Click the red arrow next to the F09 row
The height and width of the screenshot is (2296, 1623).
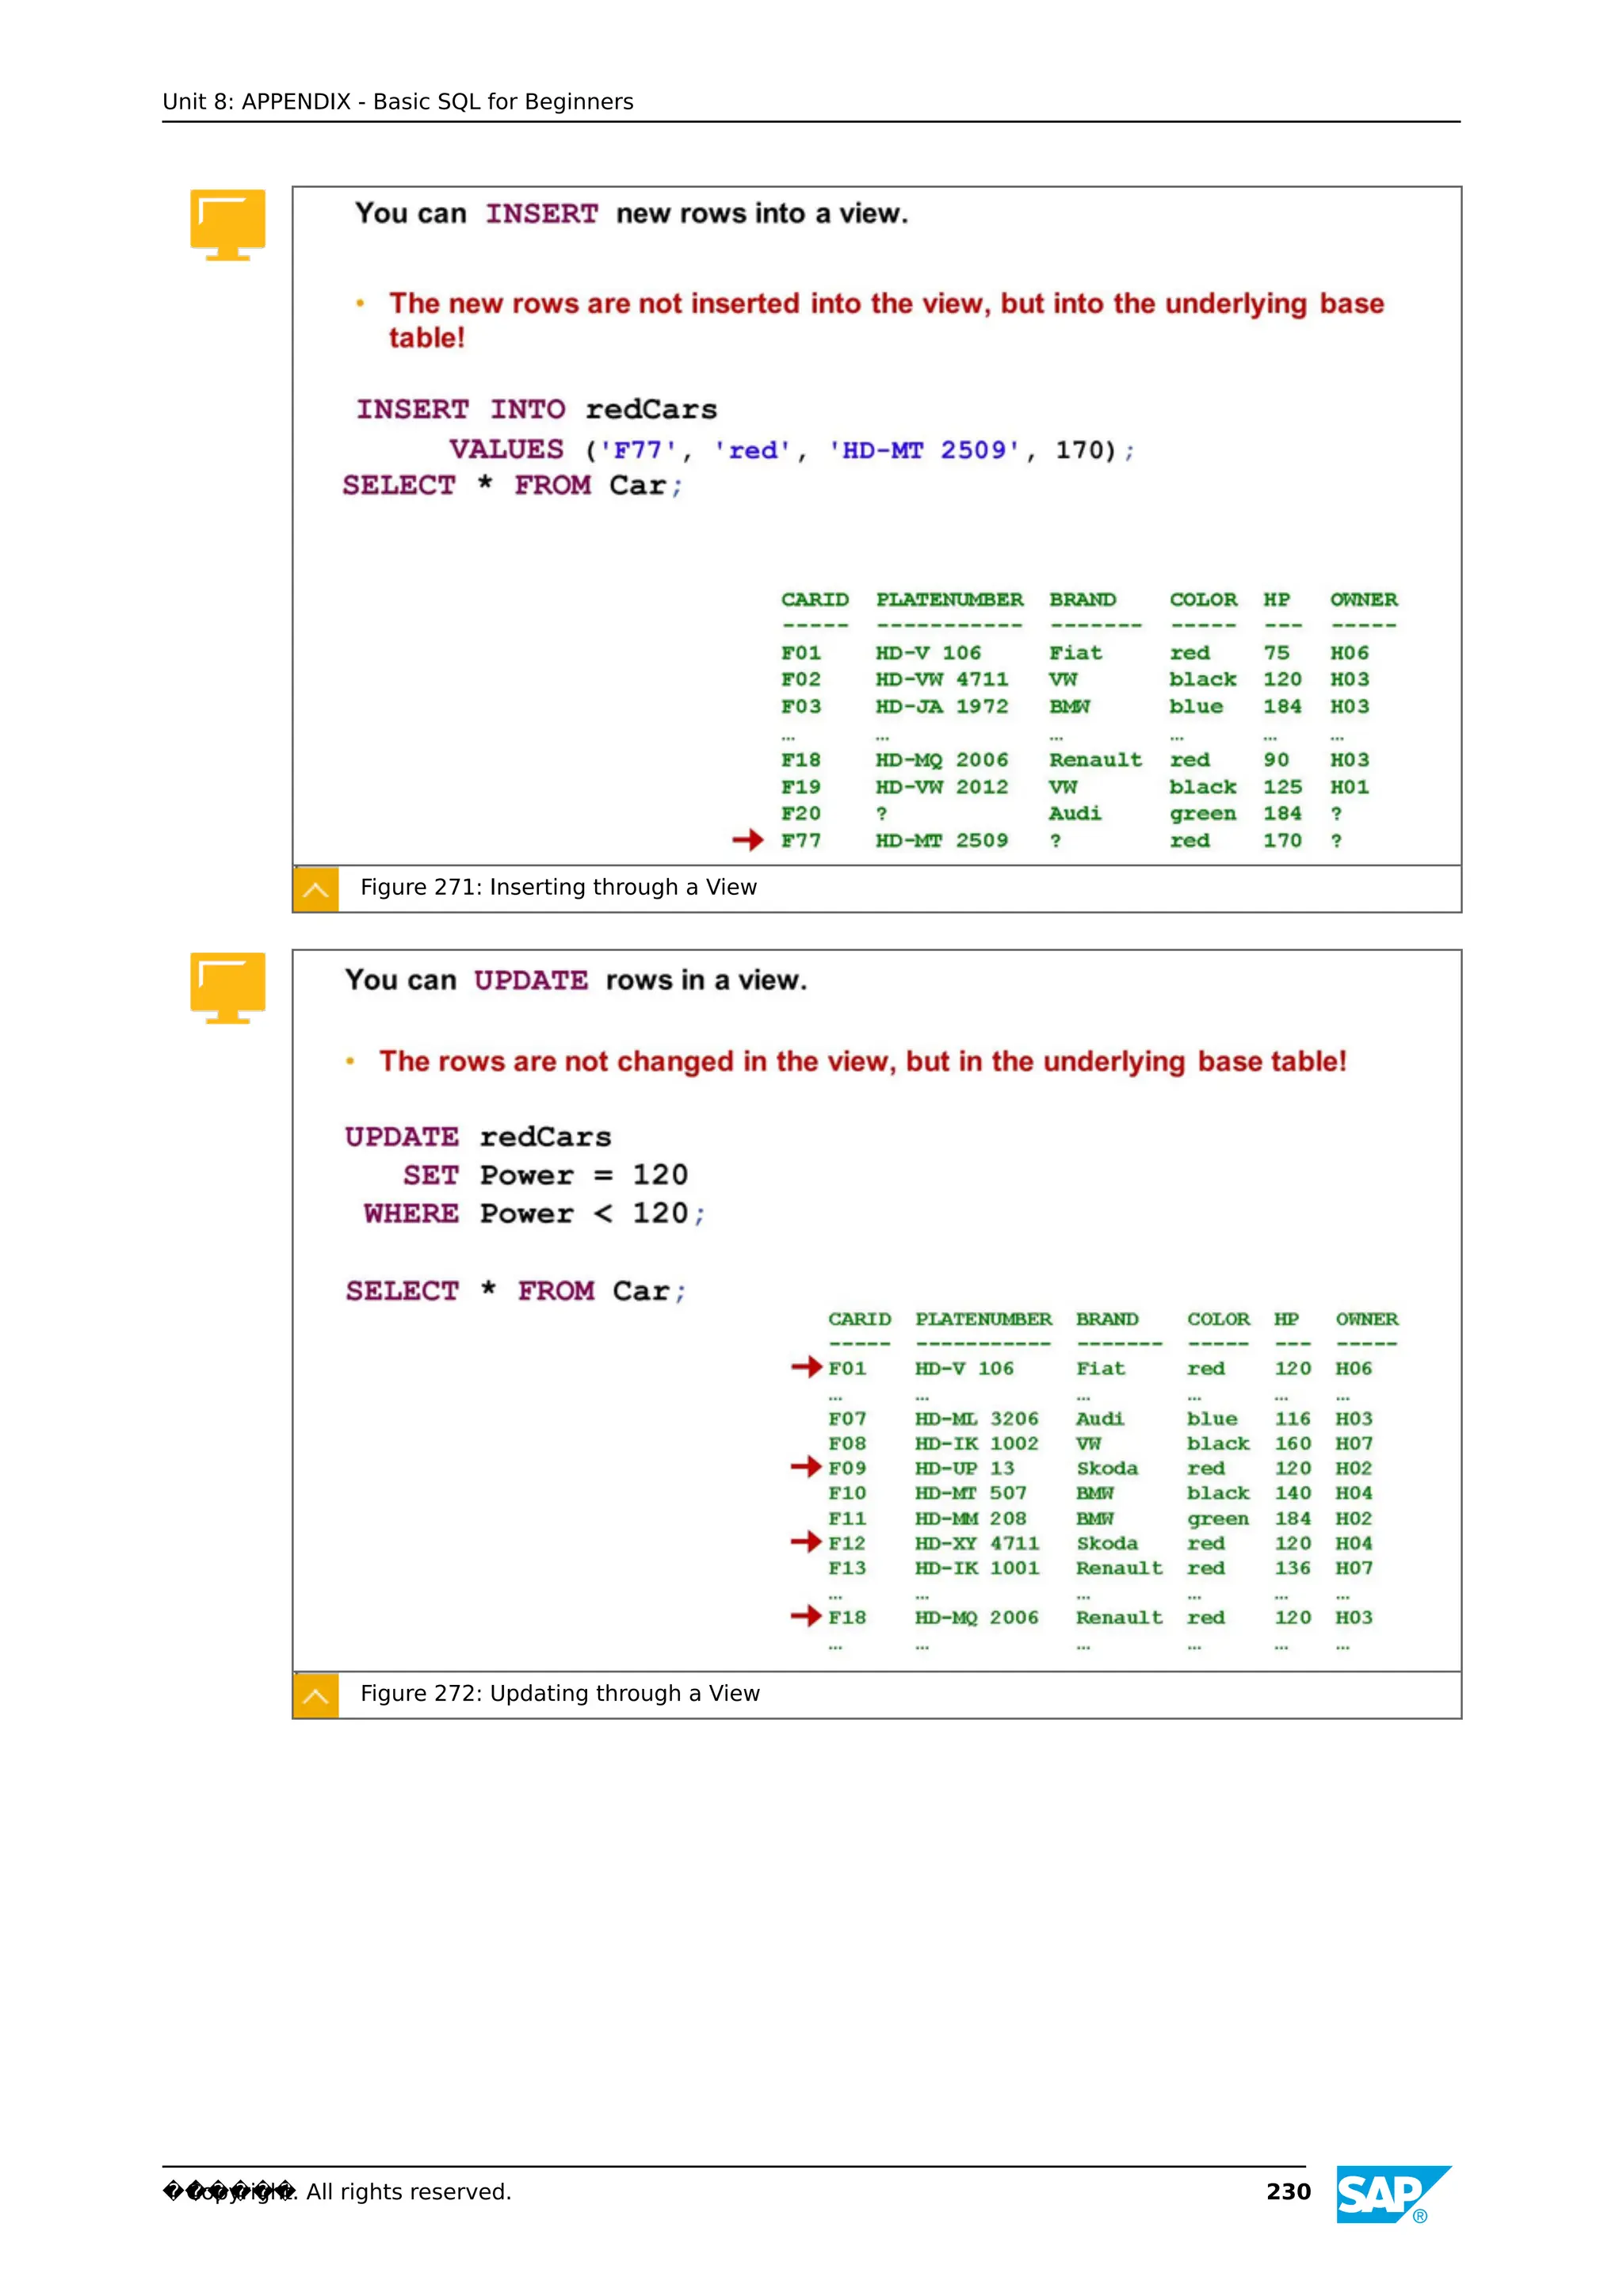click(805, 1466)
